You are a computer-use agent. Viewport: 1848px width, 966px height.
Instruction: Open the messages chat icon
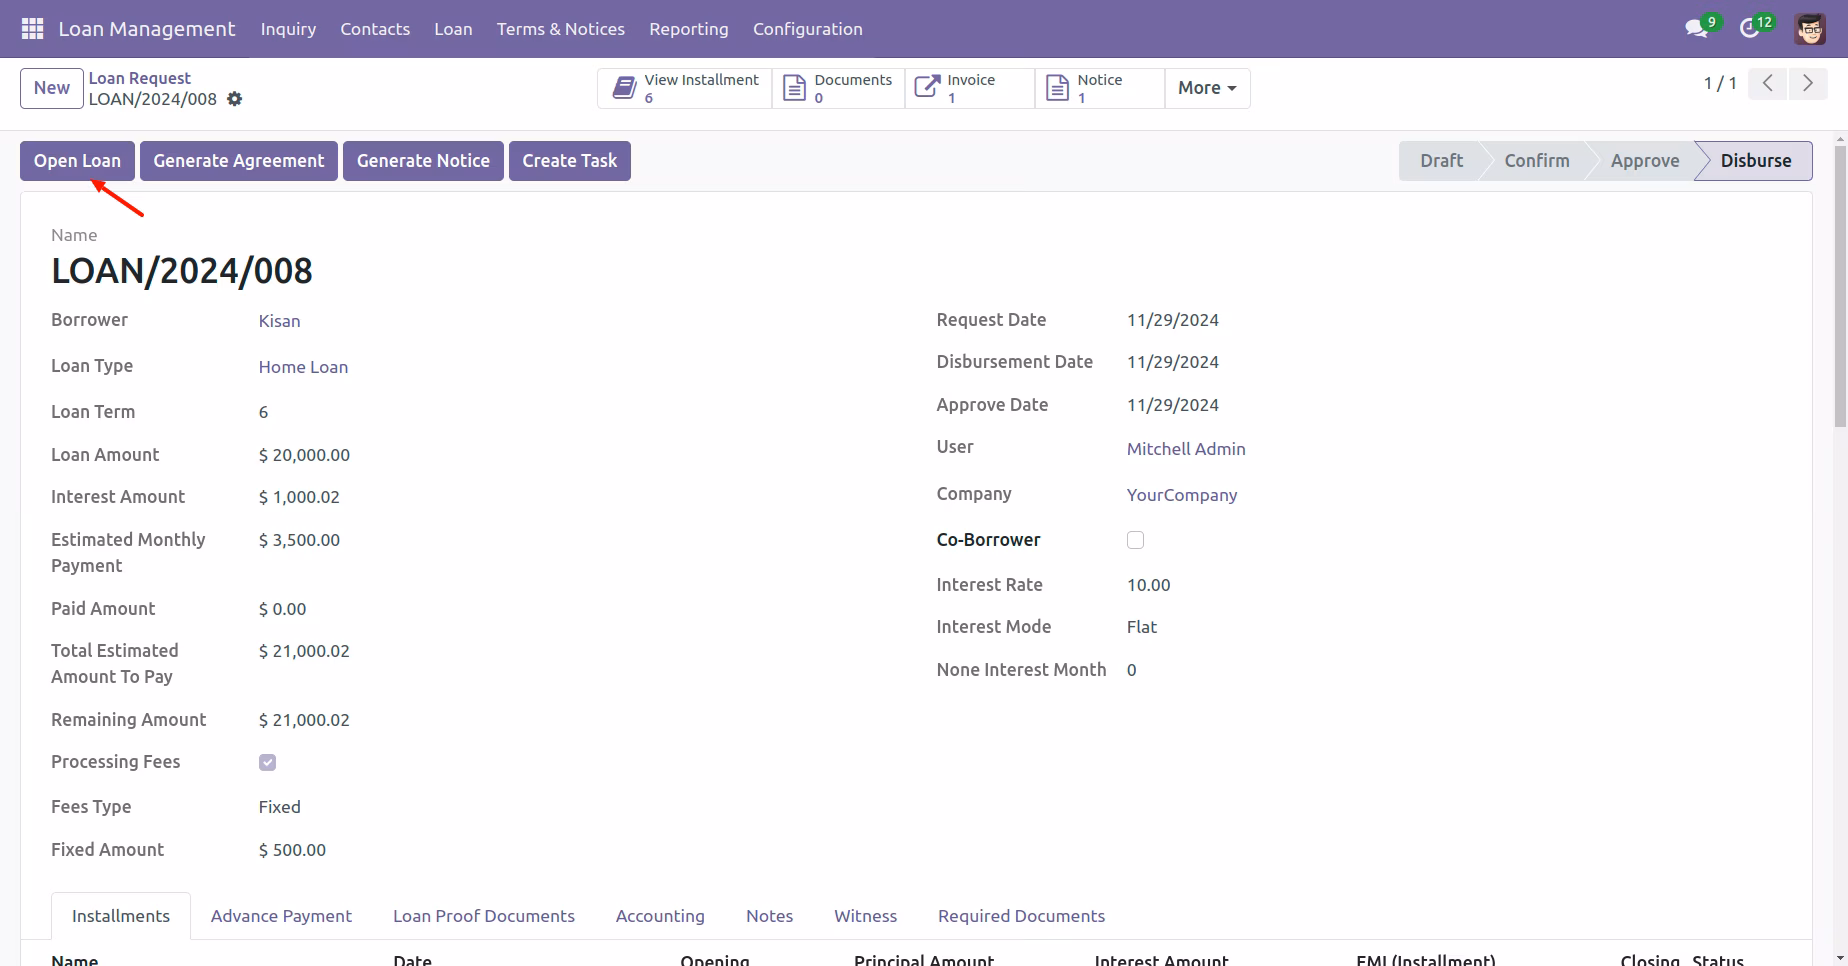[x=1696, y=29]
